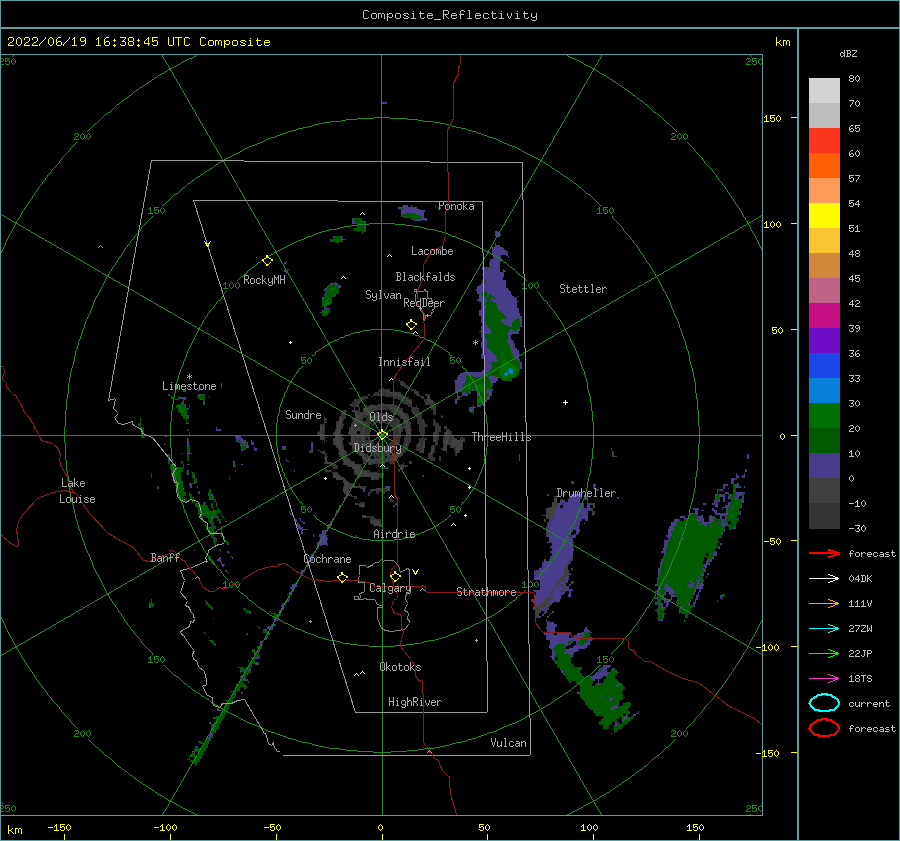Click the orange 57-60 dBZ swatch
900x841 pixels.
coord(824,166)
